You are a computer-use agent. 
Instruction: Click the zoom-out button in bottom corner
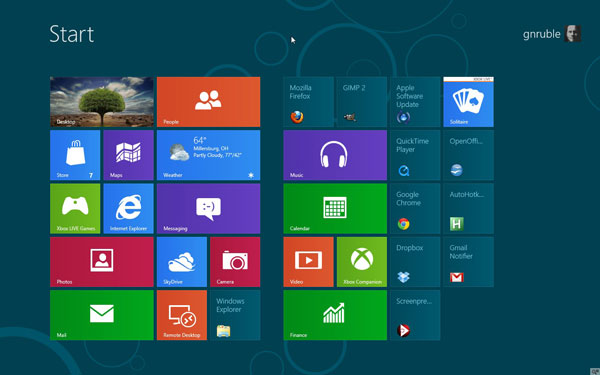tap(595, 371)
